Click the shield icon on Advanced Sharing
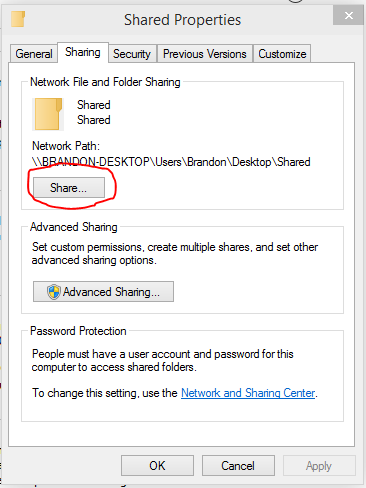Viewport: 366px width, 488px height. (x=54, y=292)
